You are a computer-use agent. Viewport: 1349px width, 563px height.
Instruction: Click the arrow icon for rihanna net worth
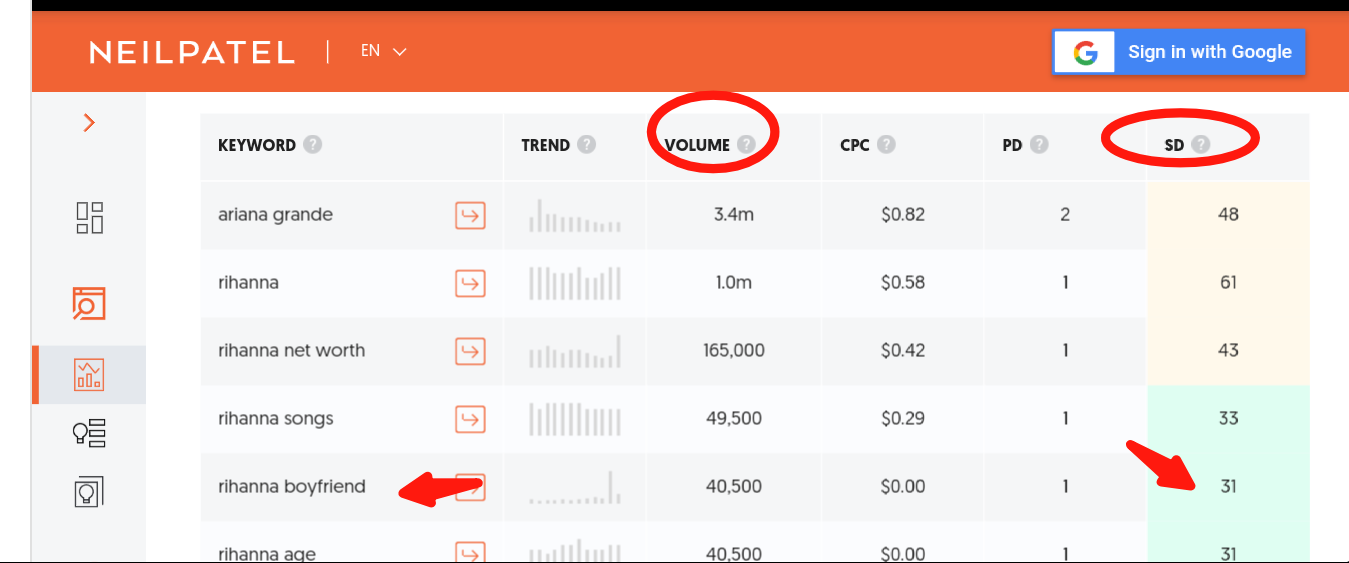470,351
